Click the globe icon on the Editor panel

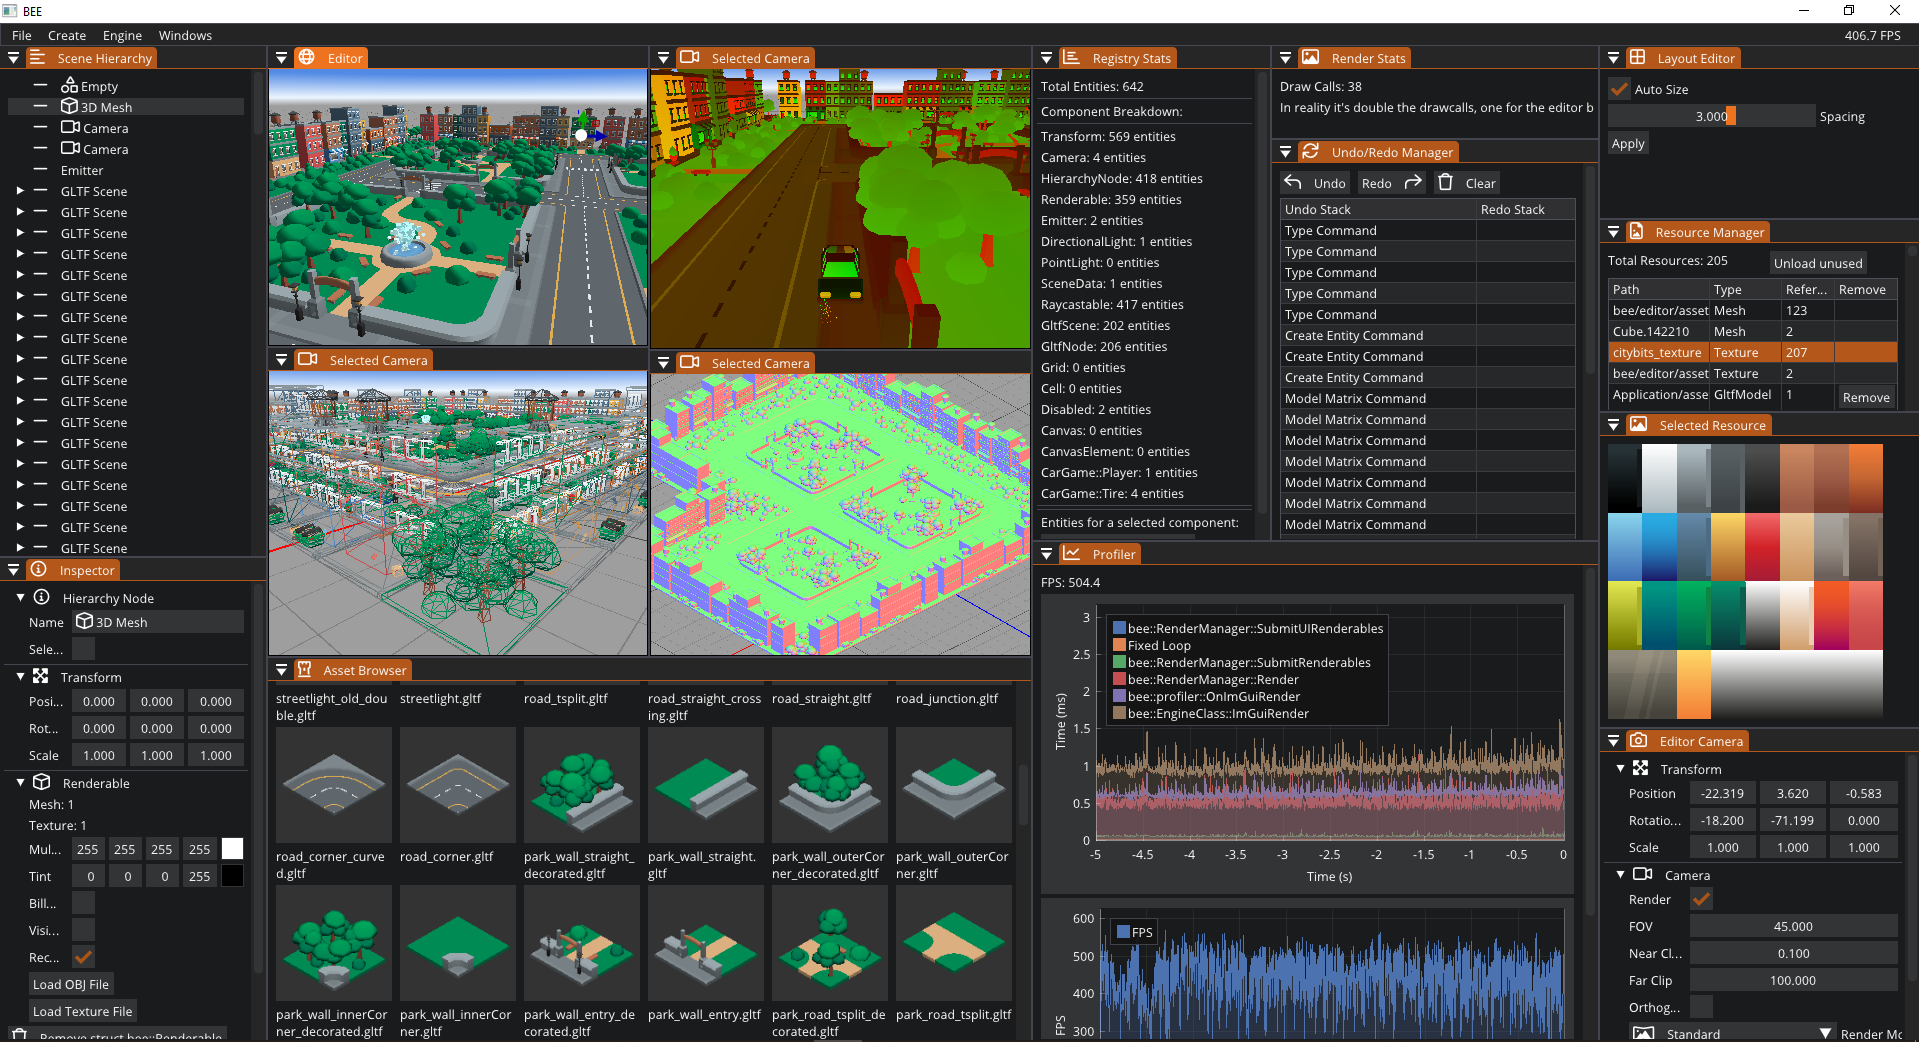306,57
